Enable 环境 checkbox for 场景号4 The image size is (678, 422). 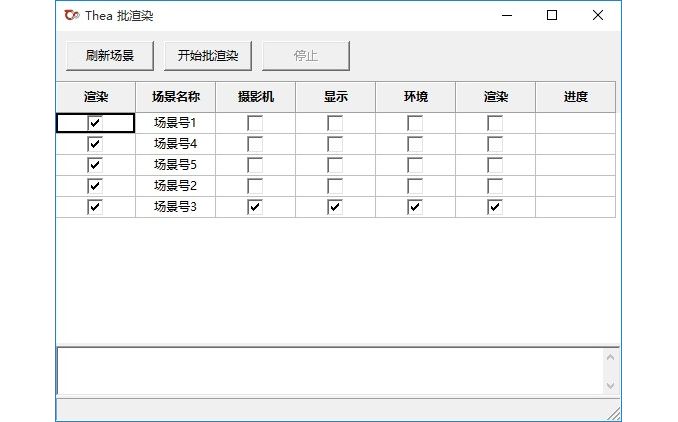415,144
